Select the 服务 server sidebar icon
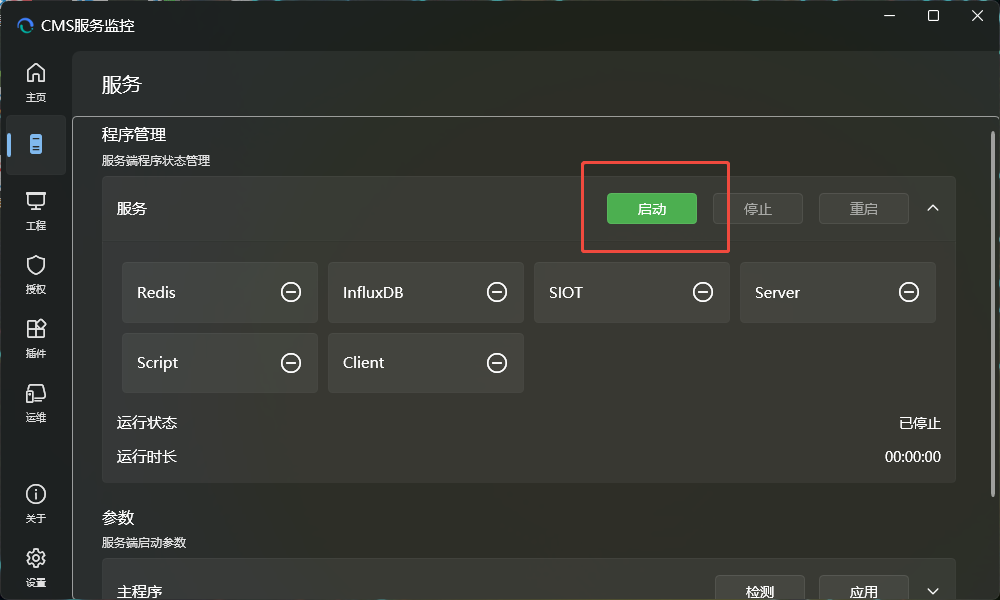 tap(36, 145)
